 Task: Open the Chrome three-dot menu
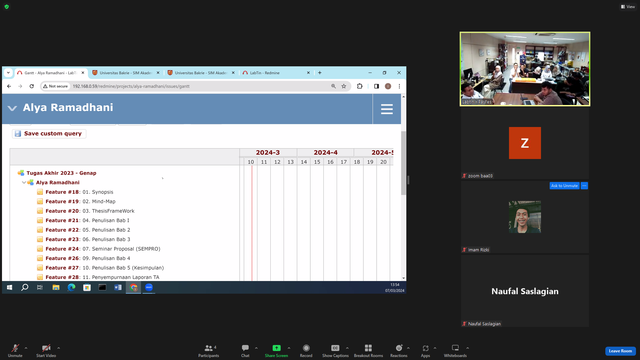point(399,86)
